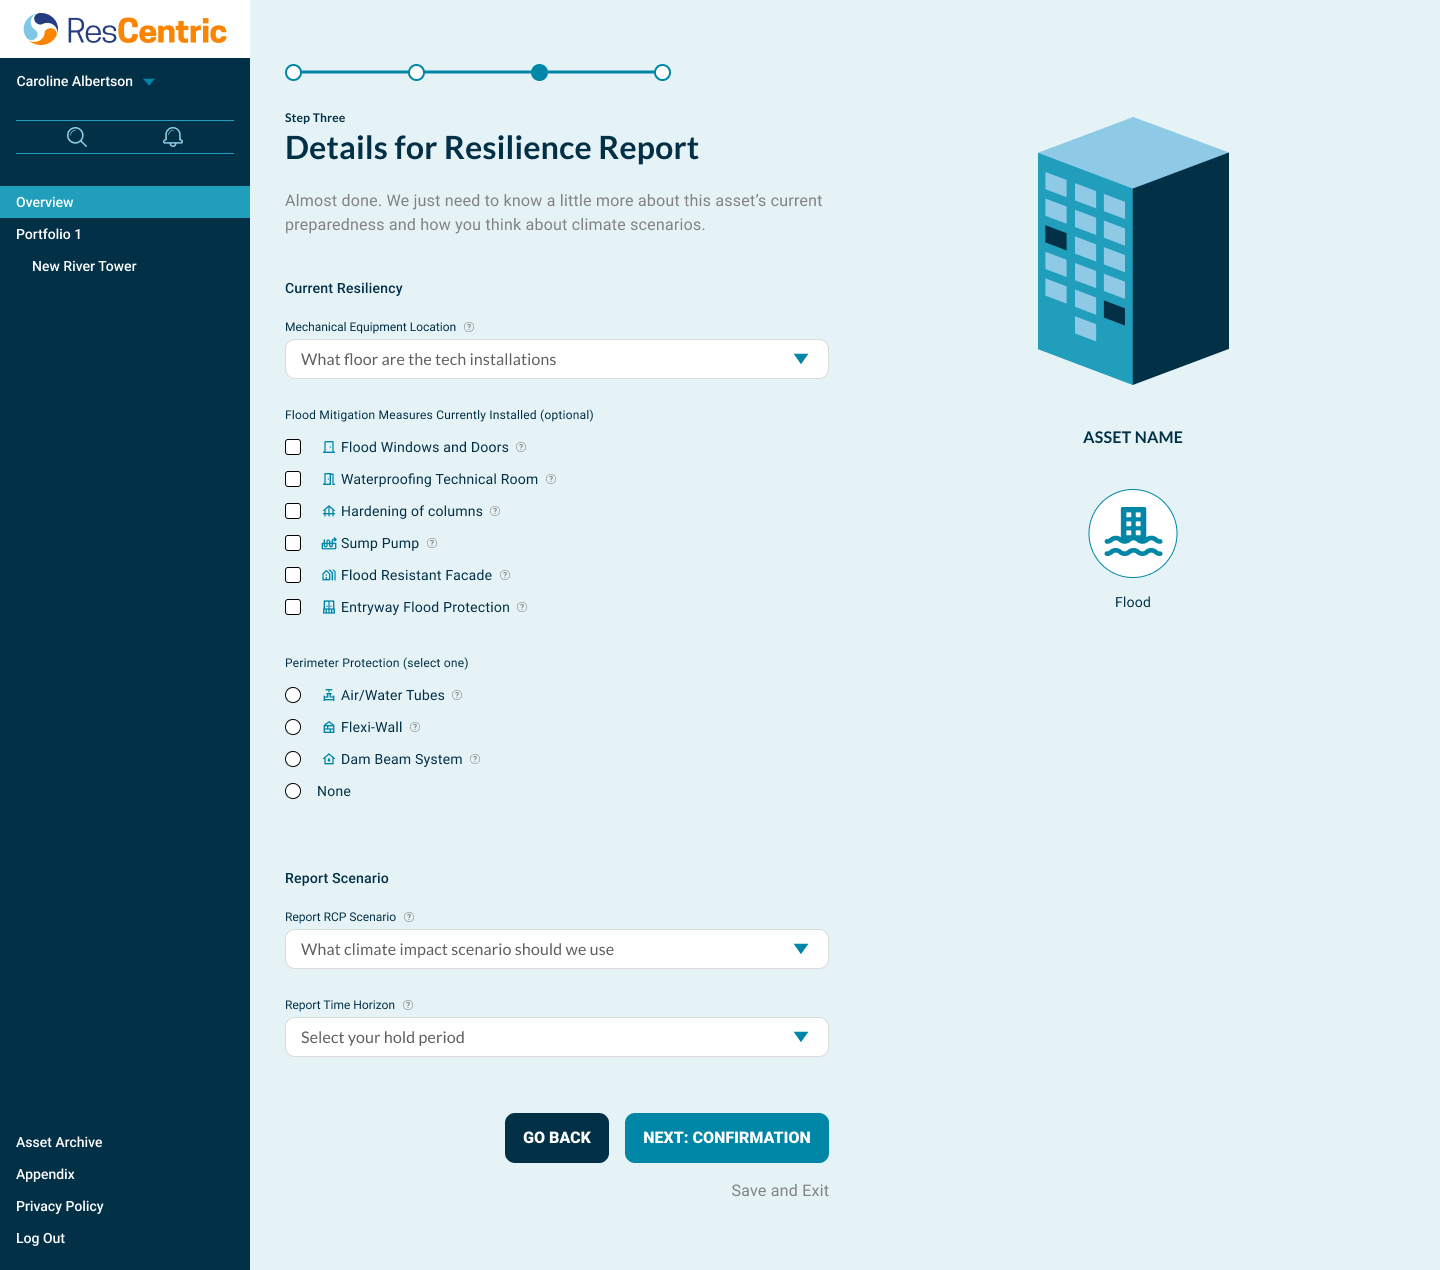Tick the Entryway Flood Protection checkbox
The width and height of the screenshot is (1440, 1270).
293,607
